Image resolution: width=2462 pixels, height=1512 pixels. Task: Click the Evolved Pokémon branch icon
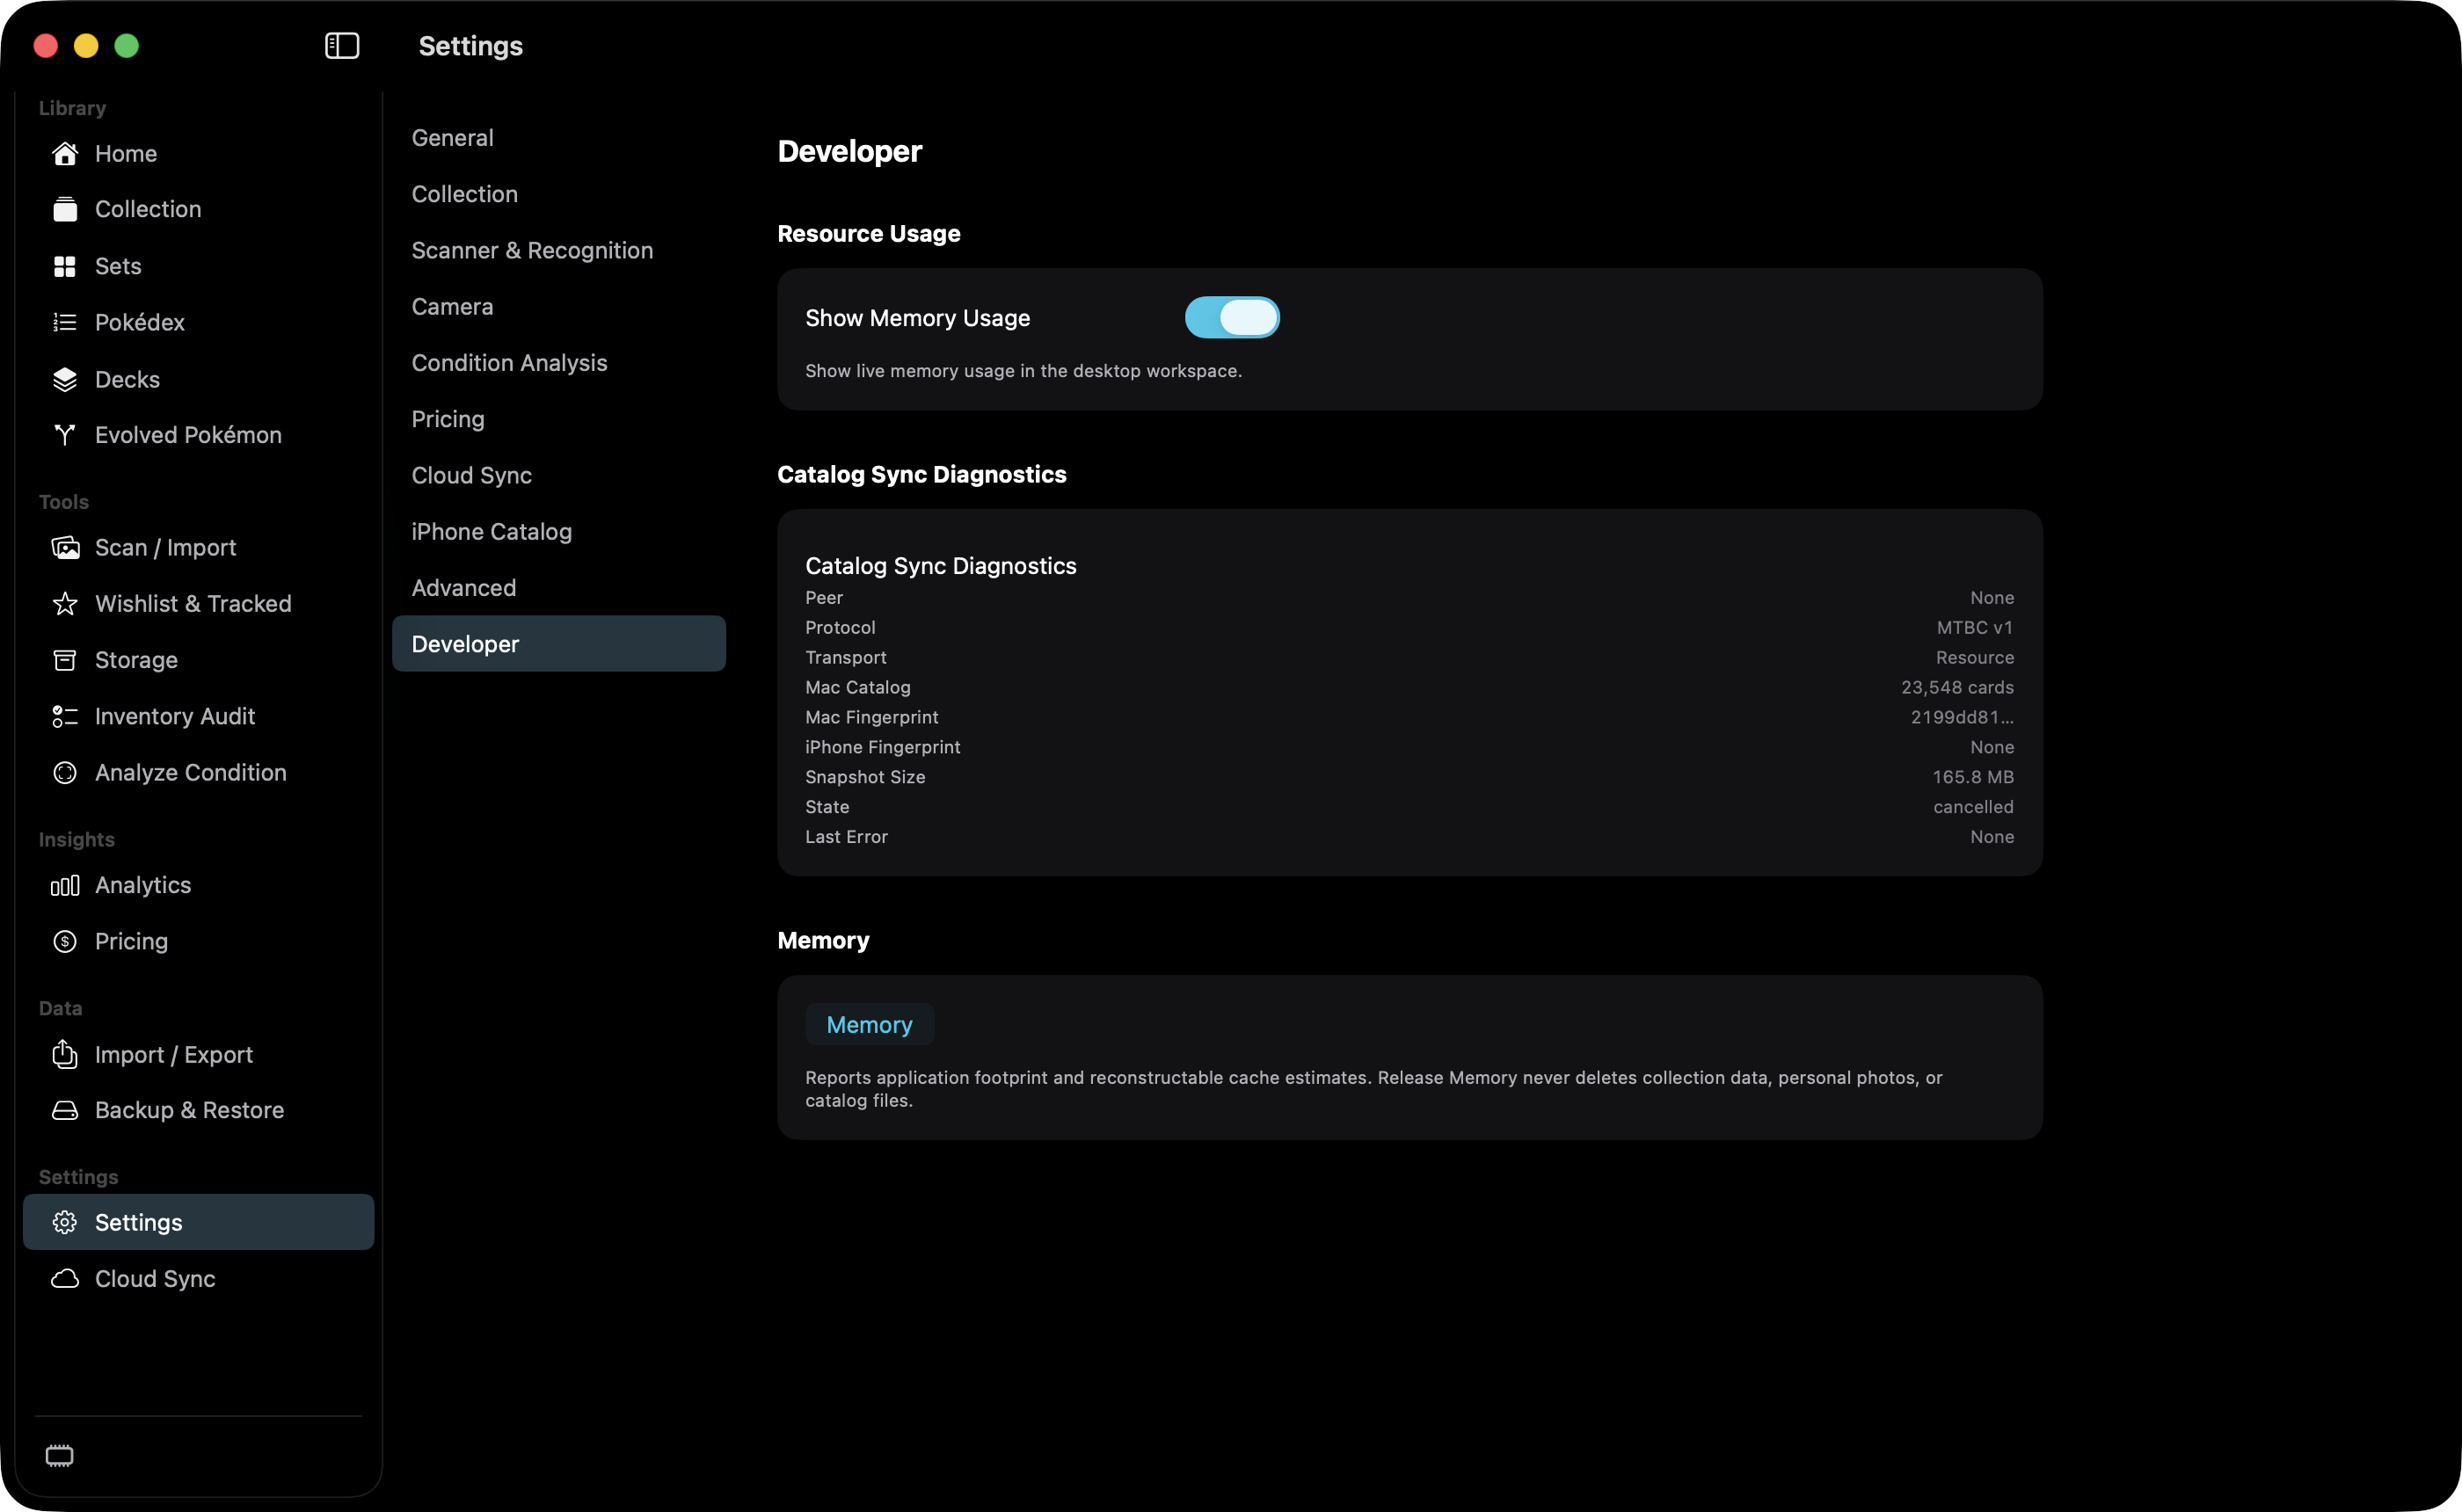point(65,435)
